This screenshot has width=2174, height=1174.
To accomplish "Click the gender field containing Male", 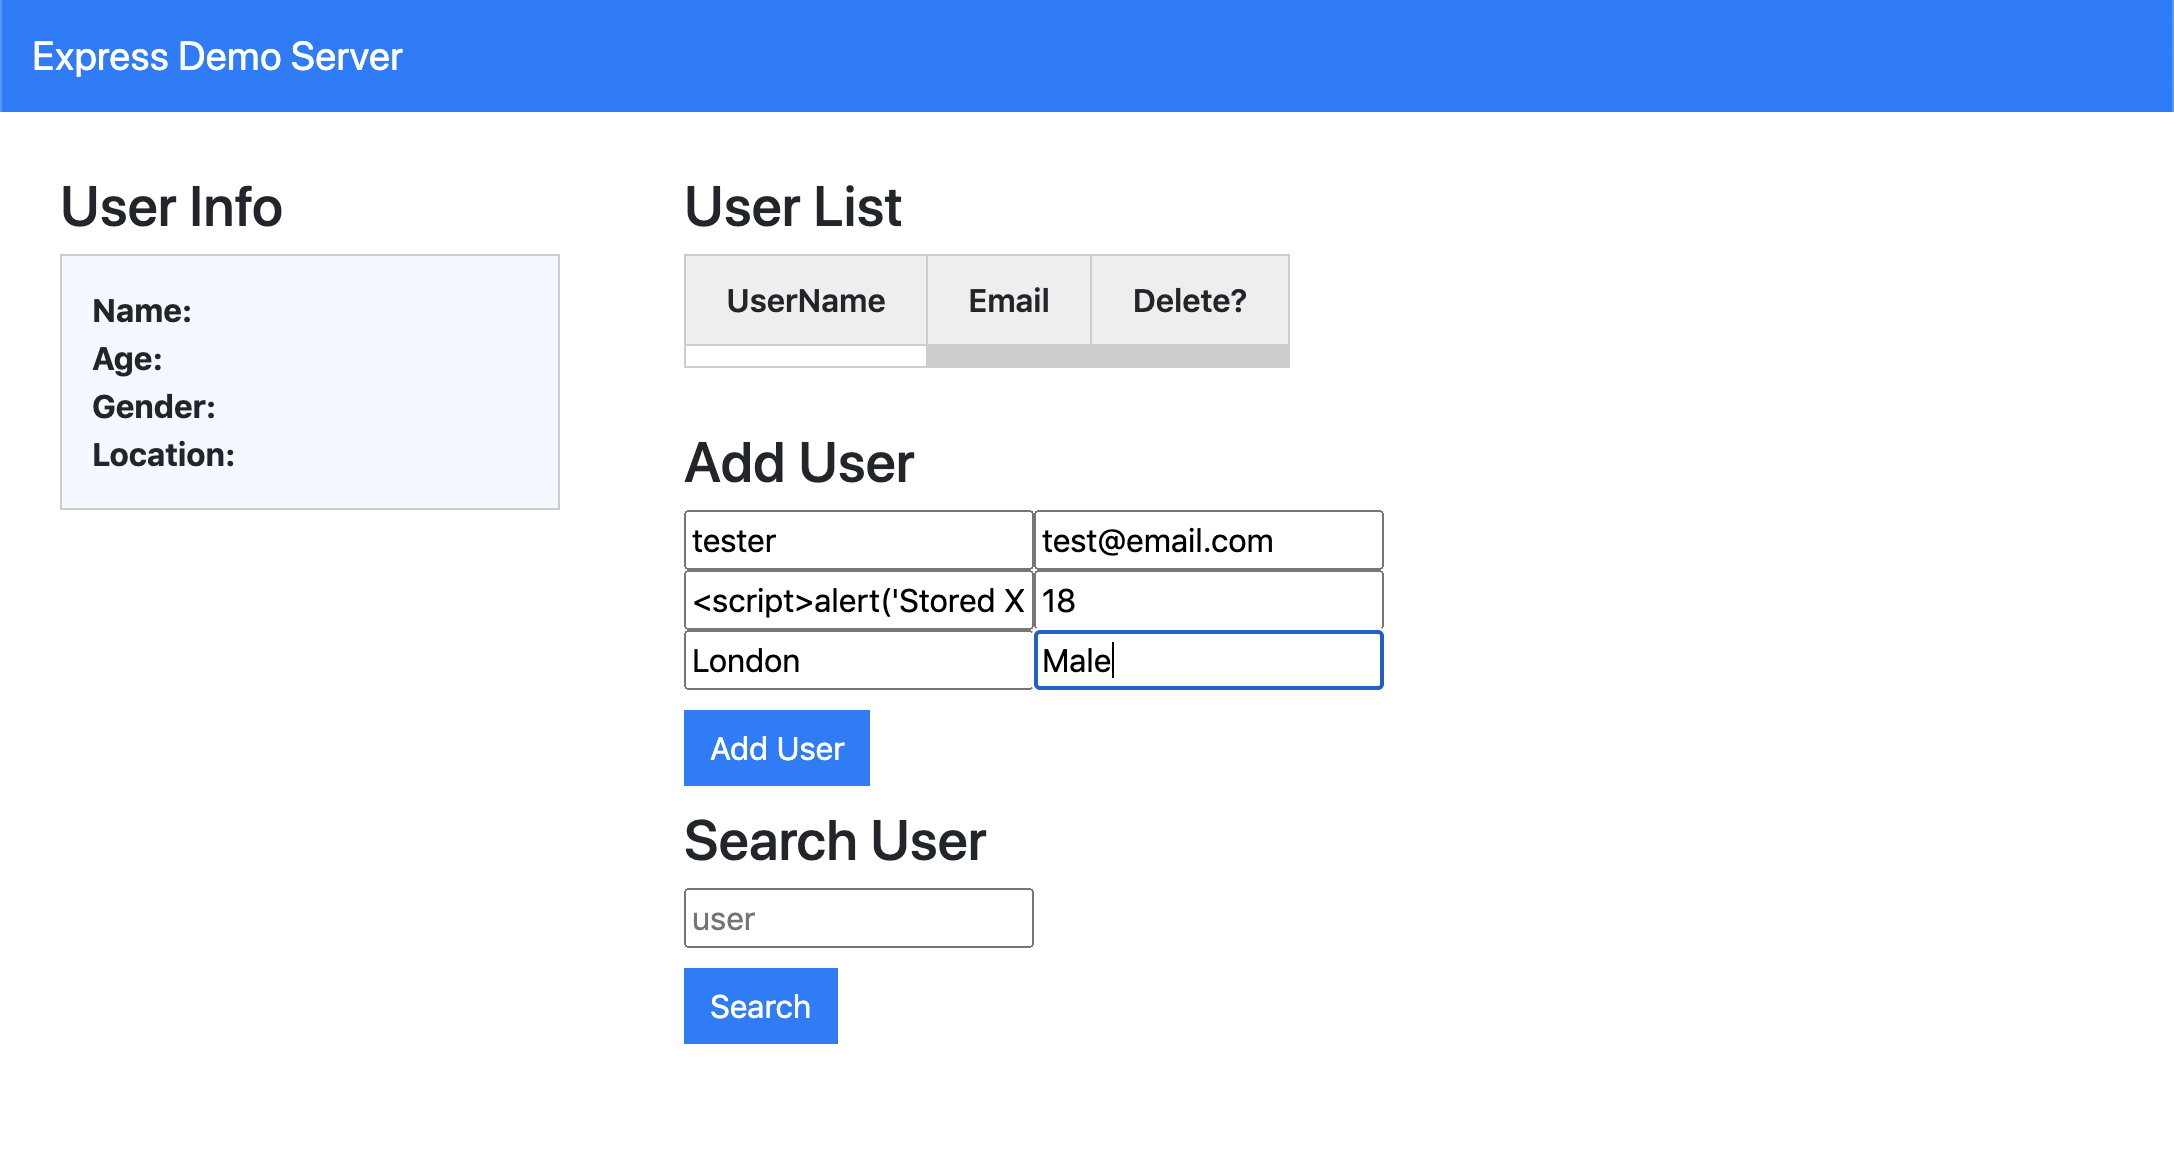I will point(1209,660).
